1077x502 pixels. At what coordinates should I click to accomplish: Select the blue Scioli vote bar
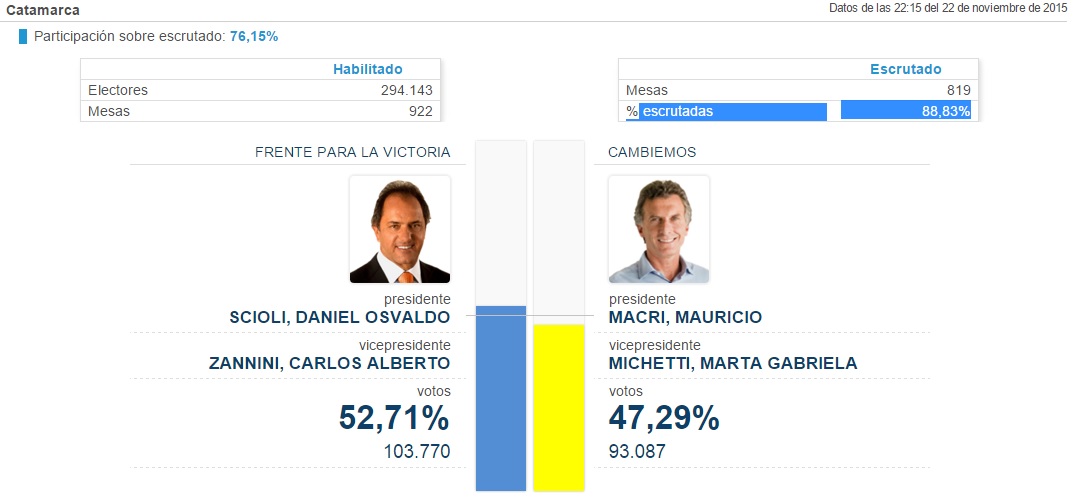(x=501, y=398)
